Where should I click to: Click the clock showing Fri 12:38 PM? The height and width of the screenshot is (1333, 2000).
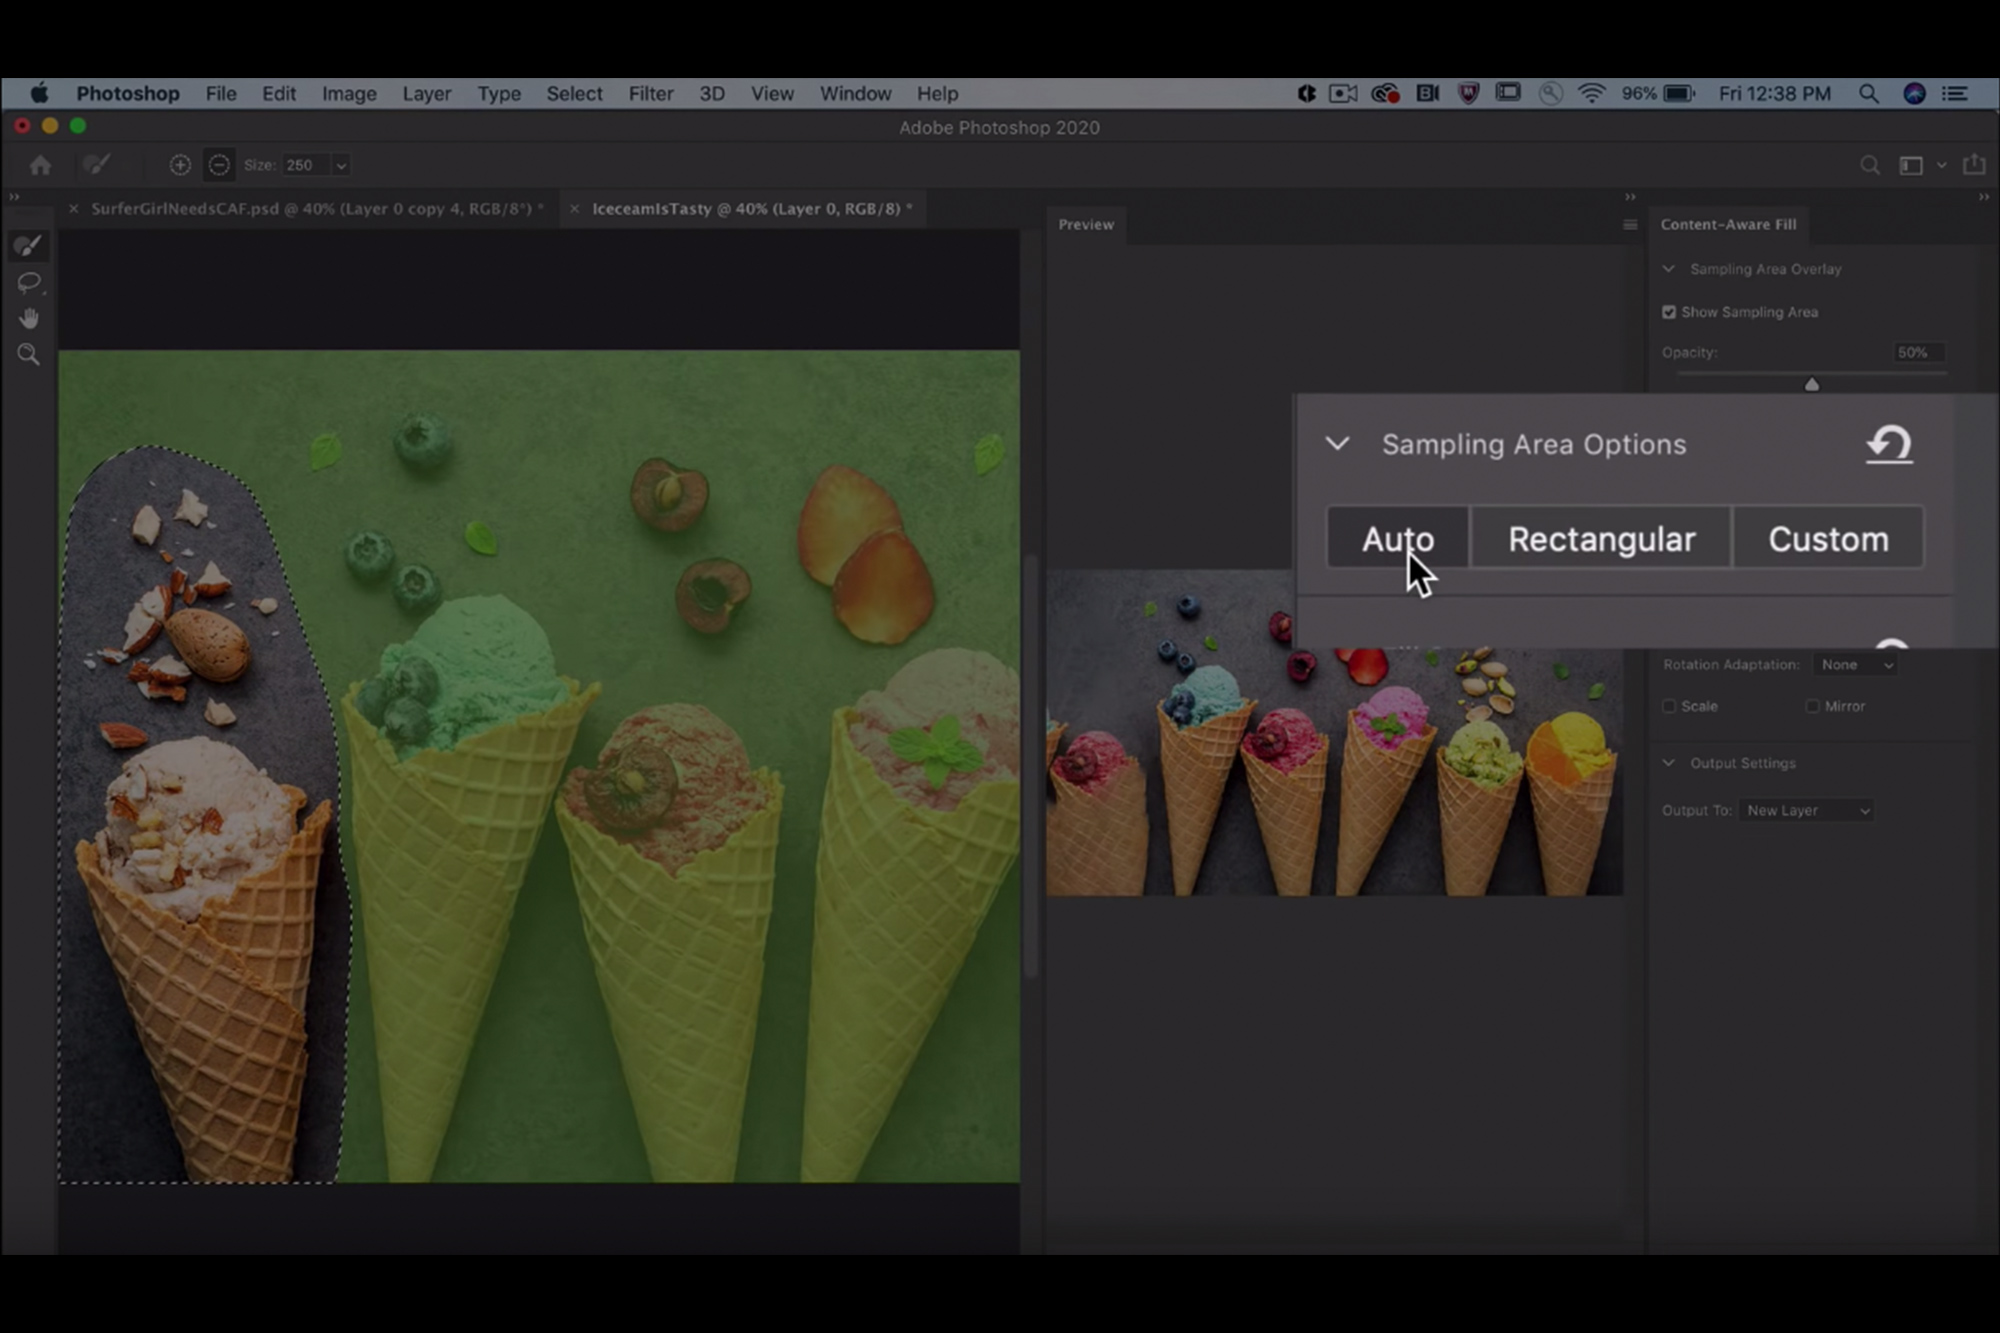point(1775,93)
